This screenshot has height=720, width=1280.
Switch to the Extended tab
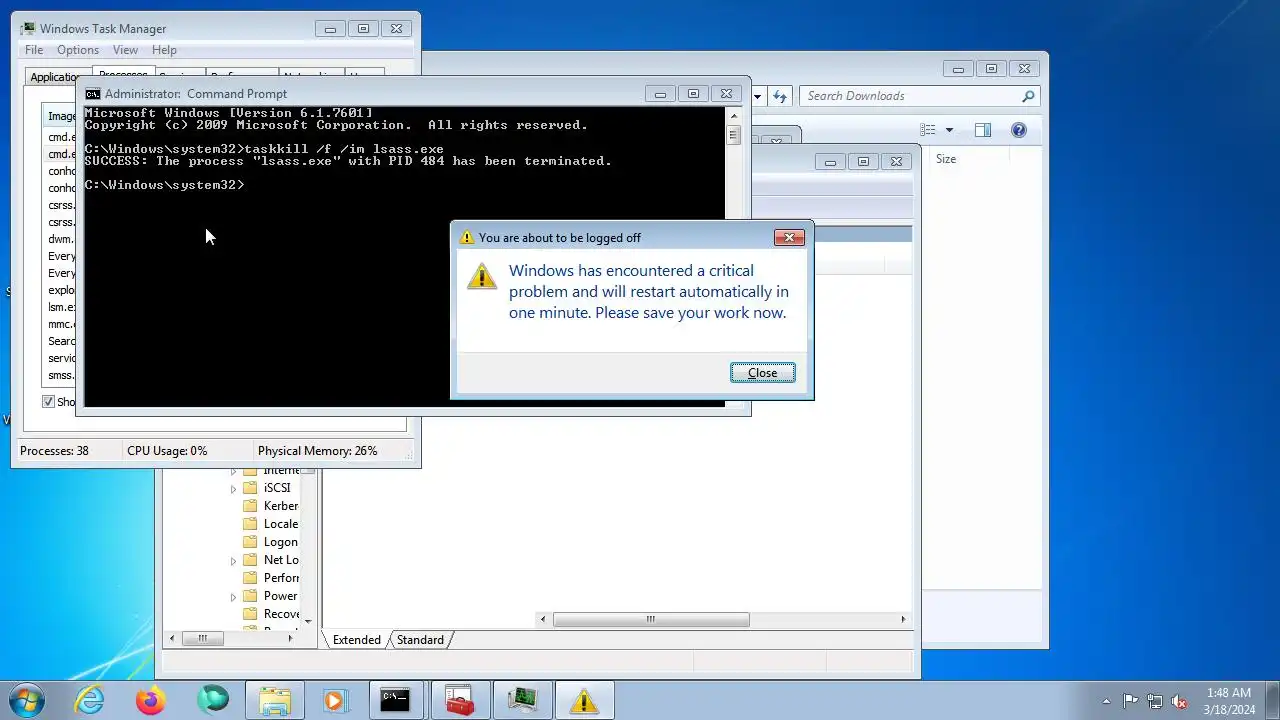[x=357, y=640]
